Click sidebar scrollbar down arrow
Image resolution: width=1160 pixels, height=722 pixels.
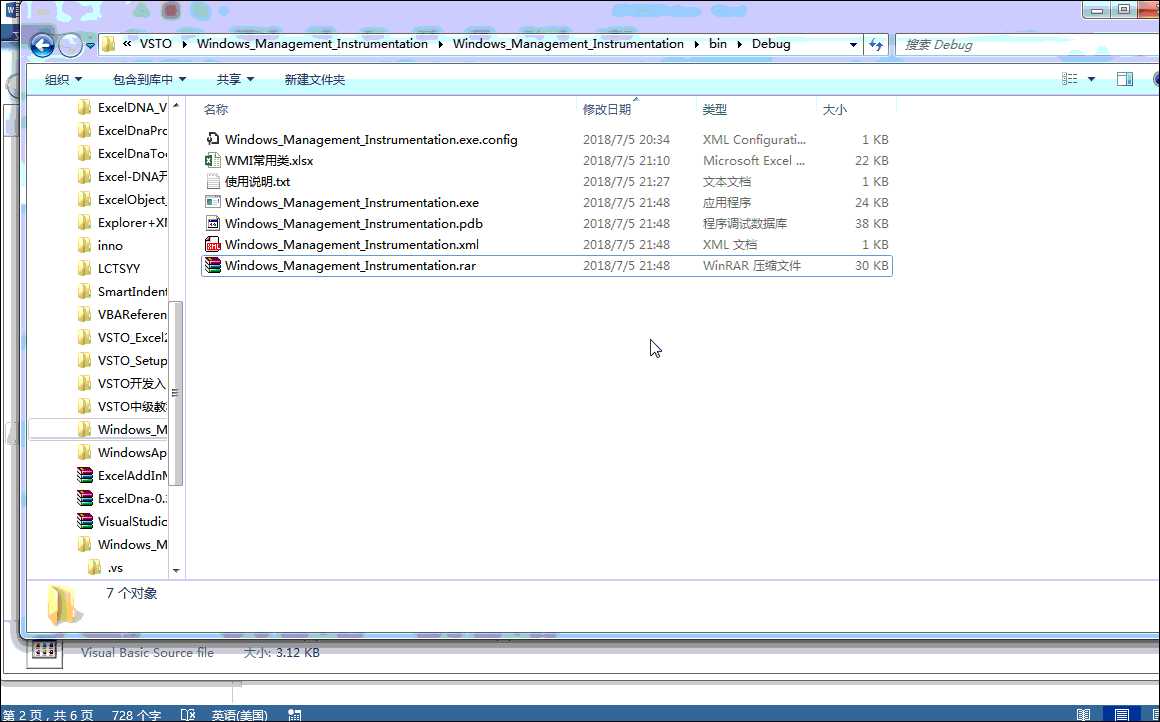point(176,570)
